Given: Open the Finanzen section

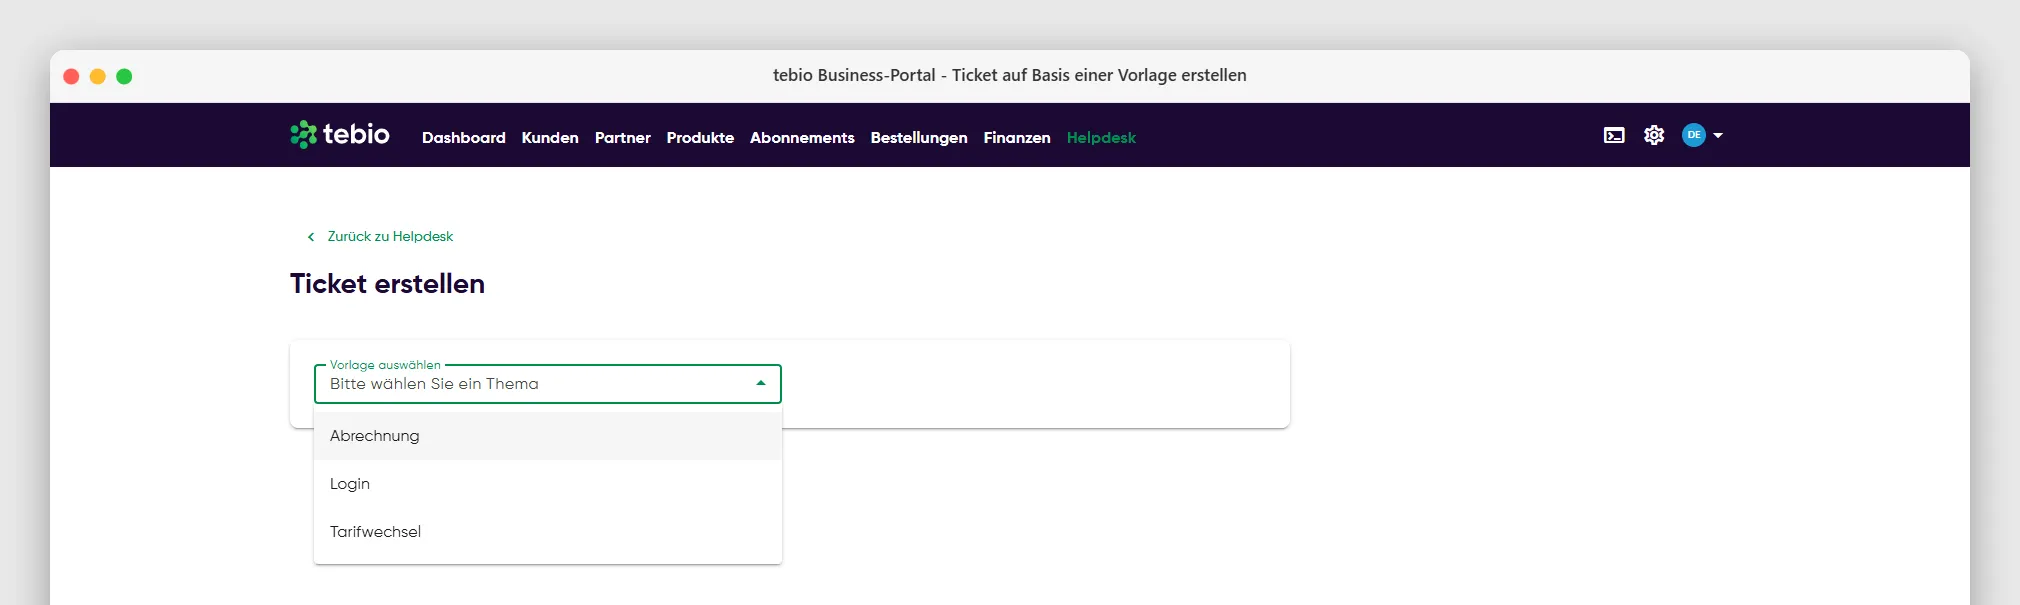Looking at the screenshot, I should (x=1017, y=138).
